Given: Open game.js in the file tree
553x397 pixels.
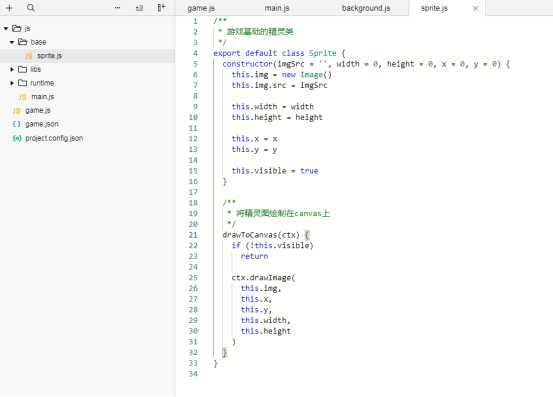Looking at the screenshot, I should (x=38, y=111).
